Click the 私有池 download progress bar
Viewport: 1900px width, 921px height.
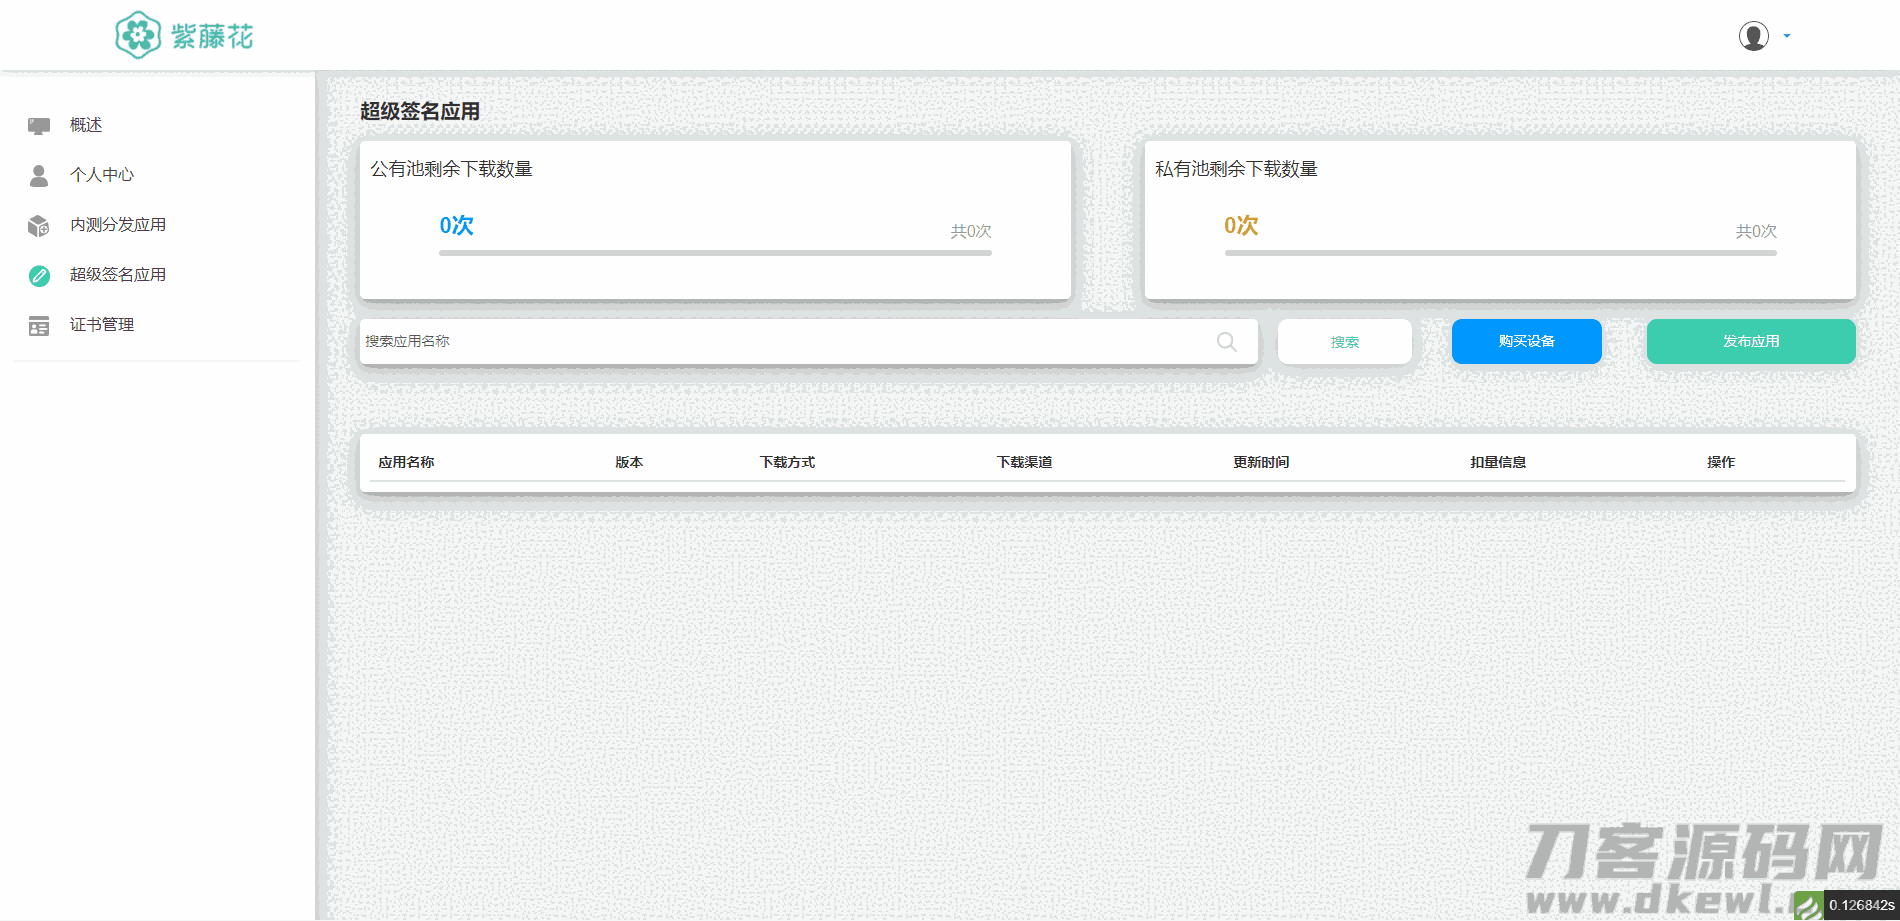coord(1500,253)
